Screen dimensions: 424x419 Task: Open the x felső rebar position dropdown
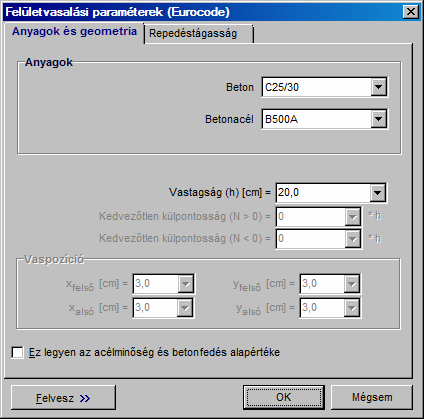[185, 284]
